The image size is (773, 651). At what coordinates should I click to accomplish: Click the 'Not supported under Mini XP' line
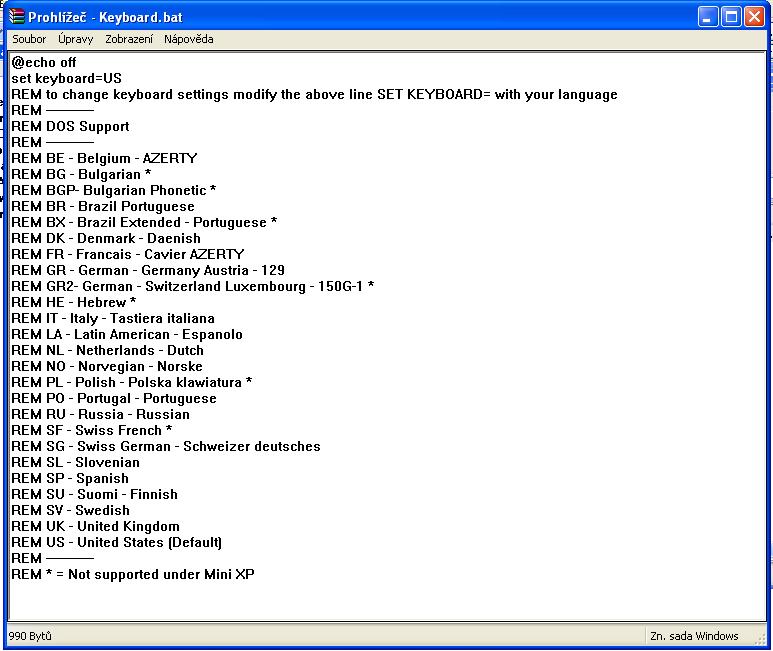click(x=133, y=574)
